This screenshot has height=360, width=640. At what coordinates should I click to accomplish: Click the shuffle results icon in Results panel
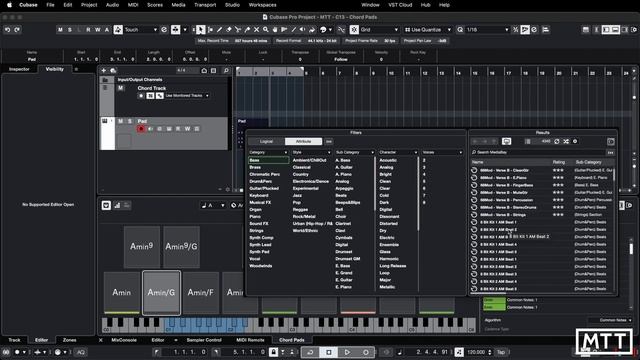[566, 141]
